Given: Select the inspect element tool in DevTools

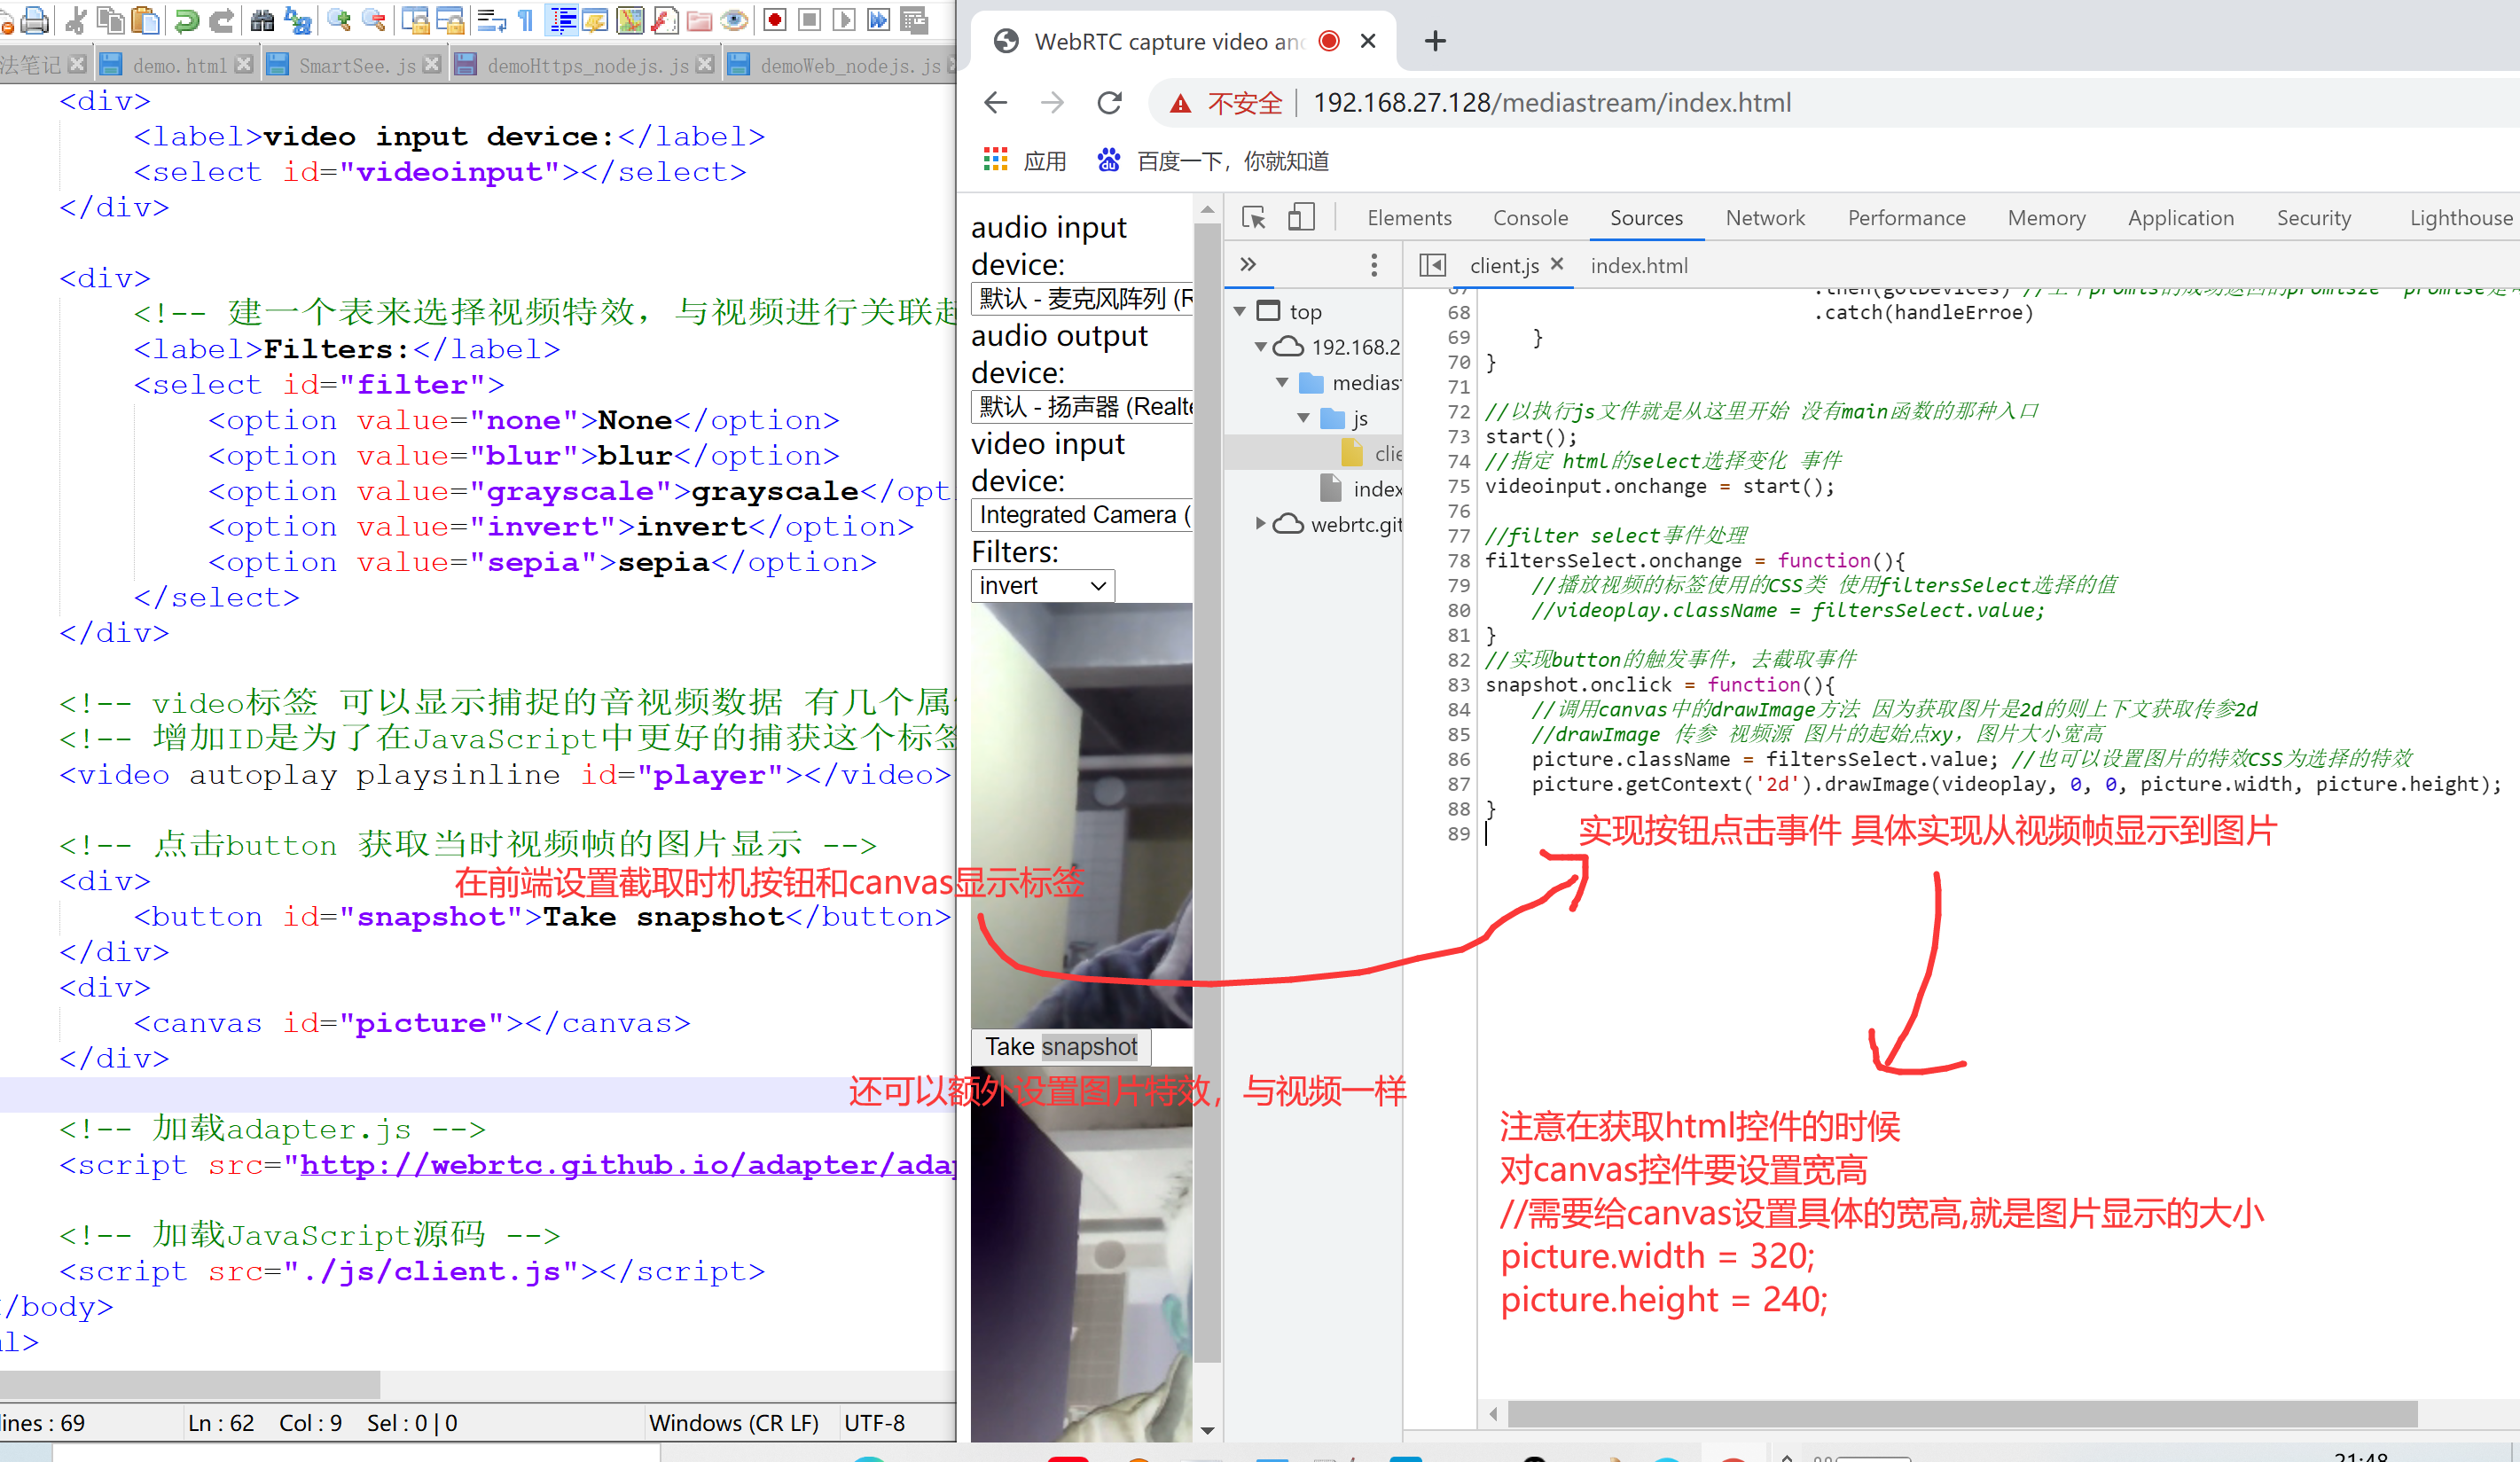Looking at the screenshot, I should (1254, 217).
